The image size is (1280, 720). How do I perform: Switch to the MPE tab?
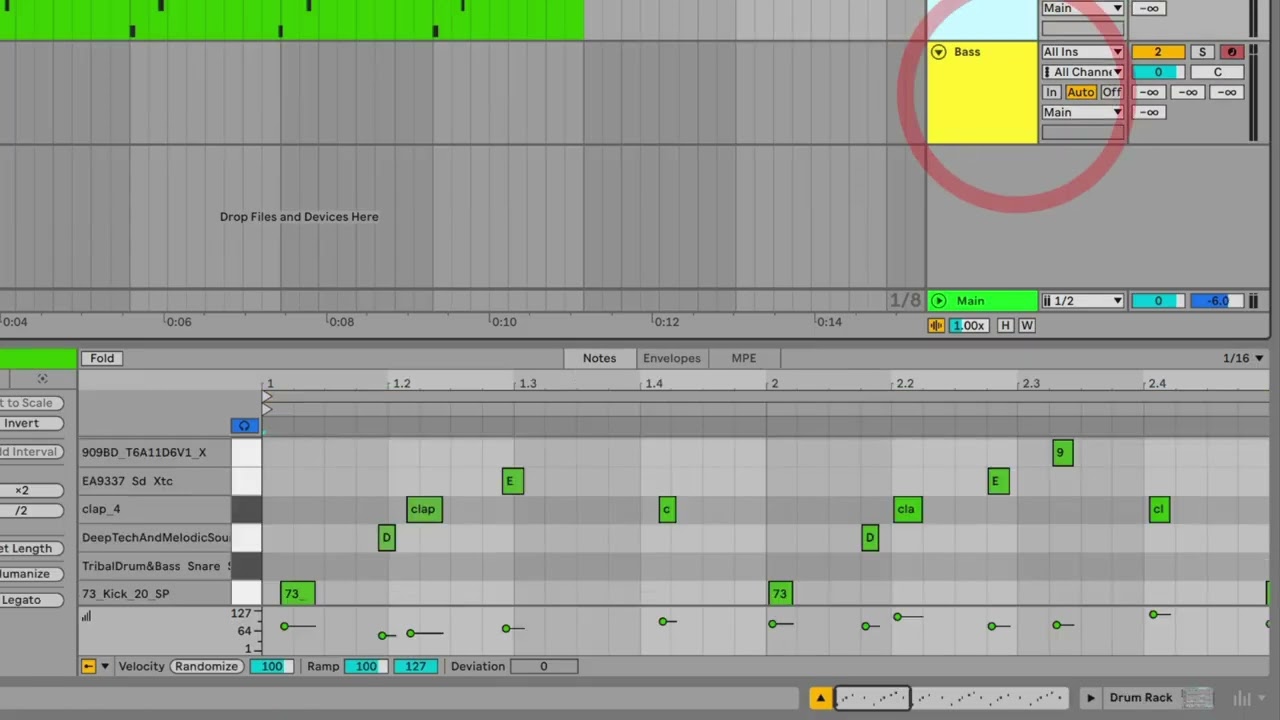744,358
